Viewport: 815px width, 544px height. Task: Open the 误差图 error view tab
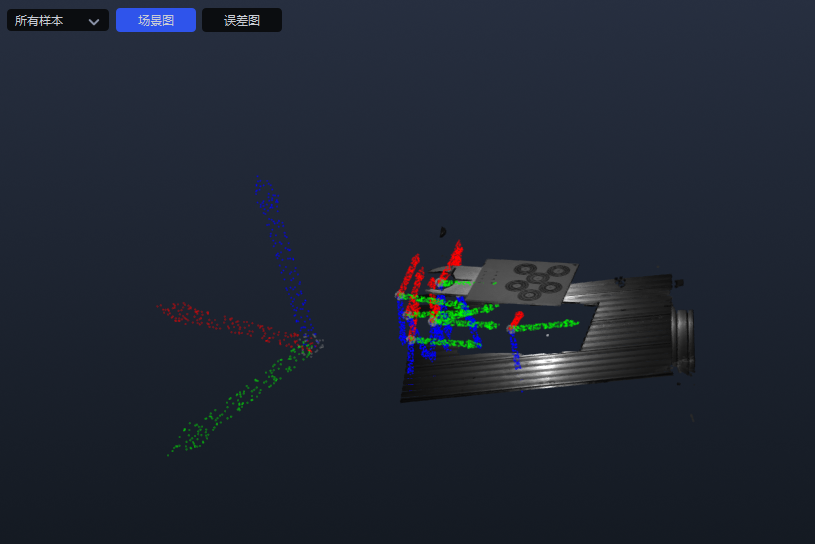tap(242, 20)
